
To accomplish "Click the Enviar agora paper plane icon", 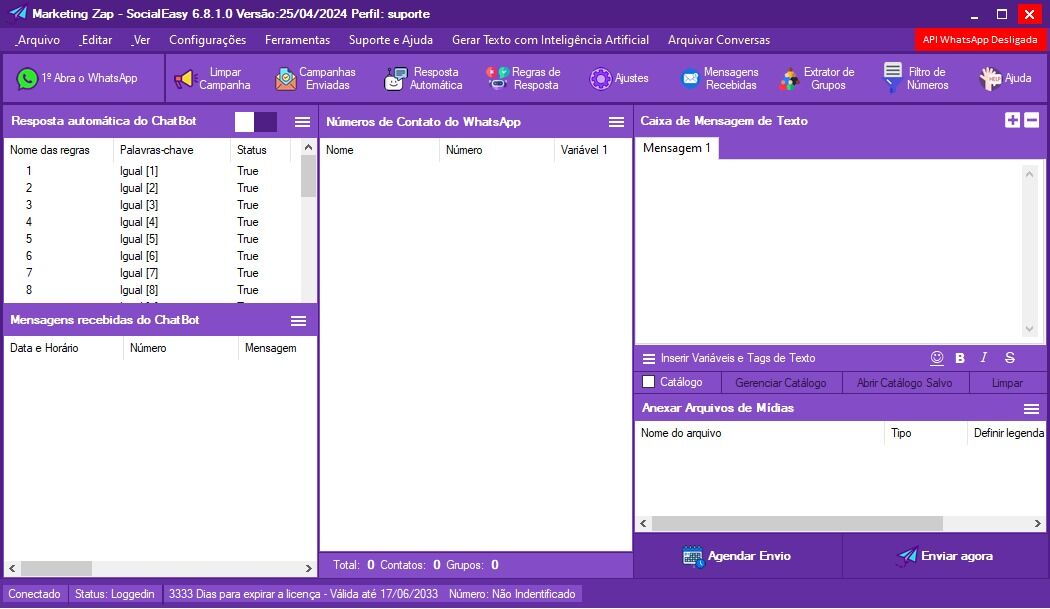I will click(x=907, y=555).
